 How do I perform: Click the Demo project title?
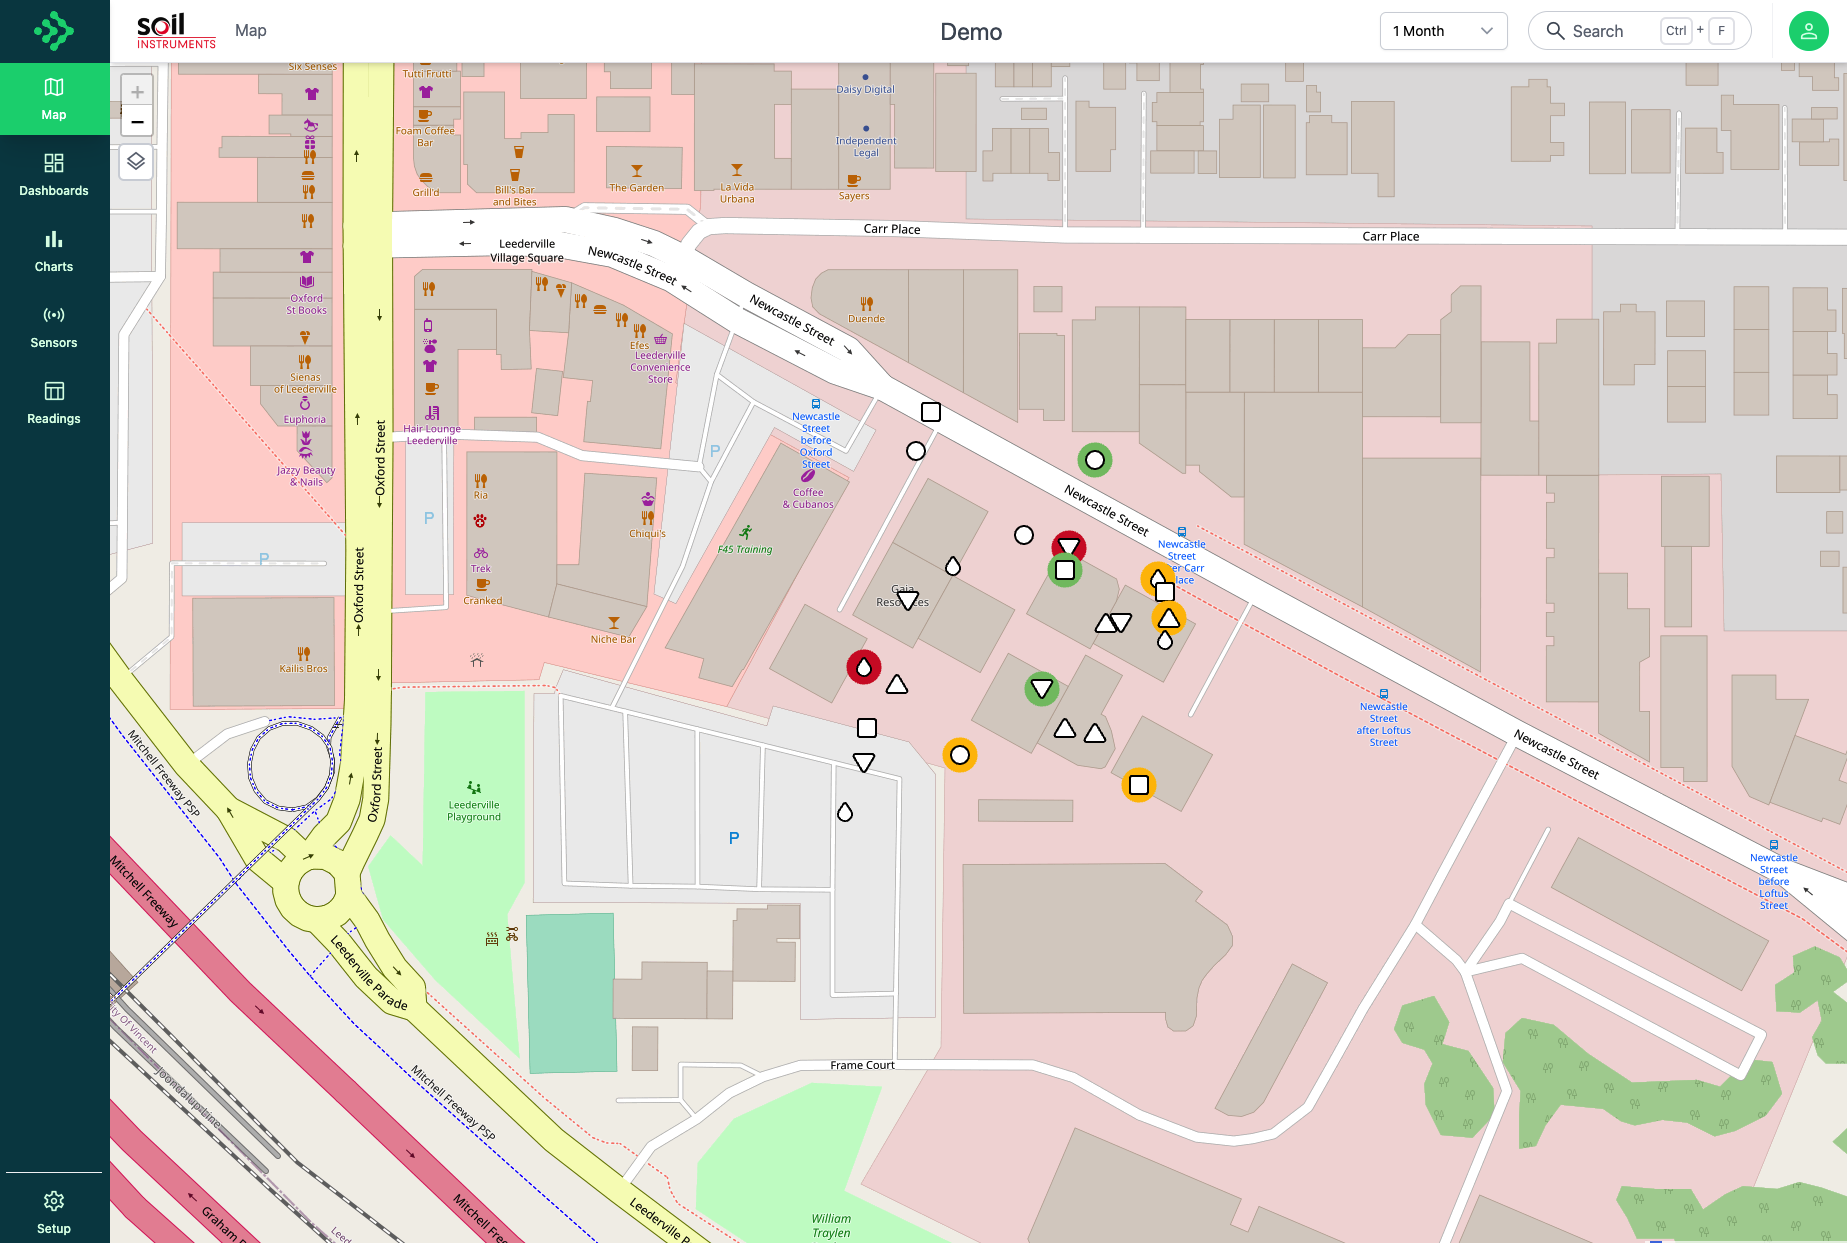(971, 32)
